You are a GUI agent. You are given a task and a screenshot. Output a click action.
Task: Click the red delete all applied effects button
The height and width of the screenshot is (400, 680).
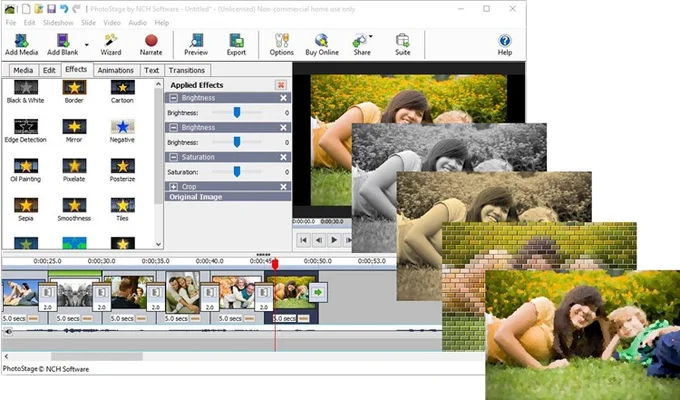(281, 85)
